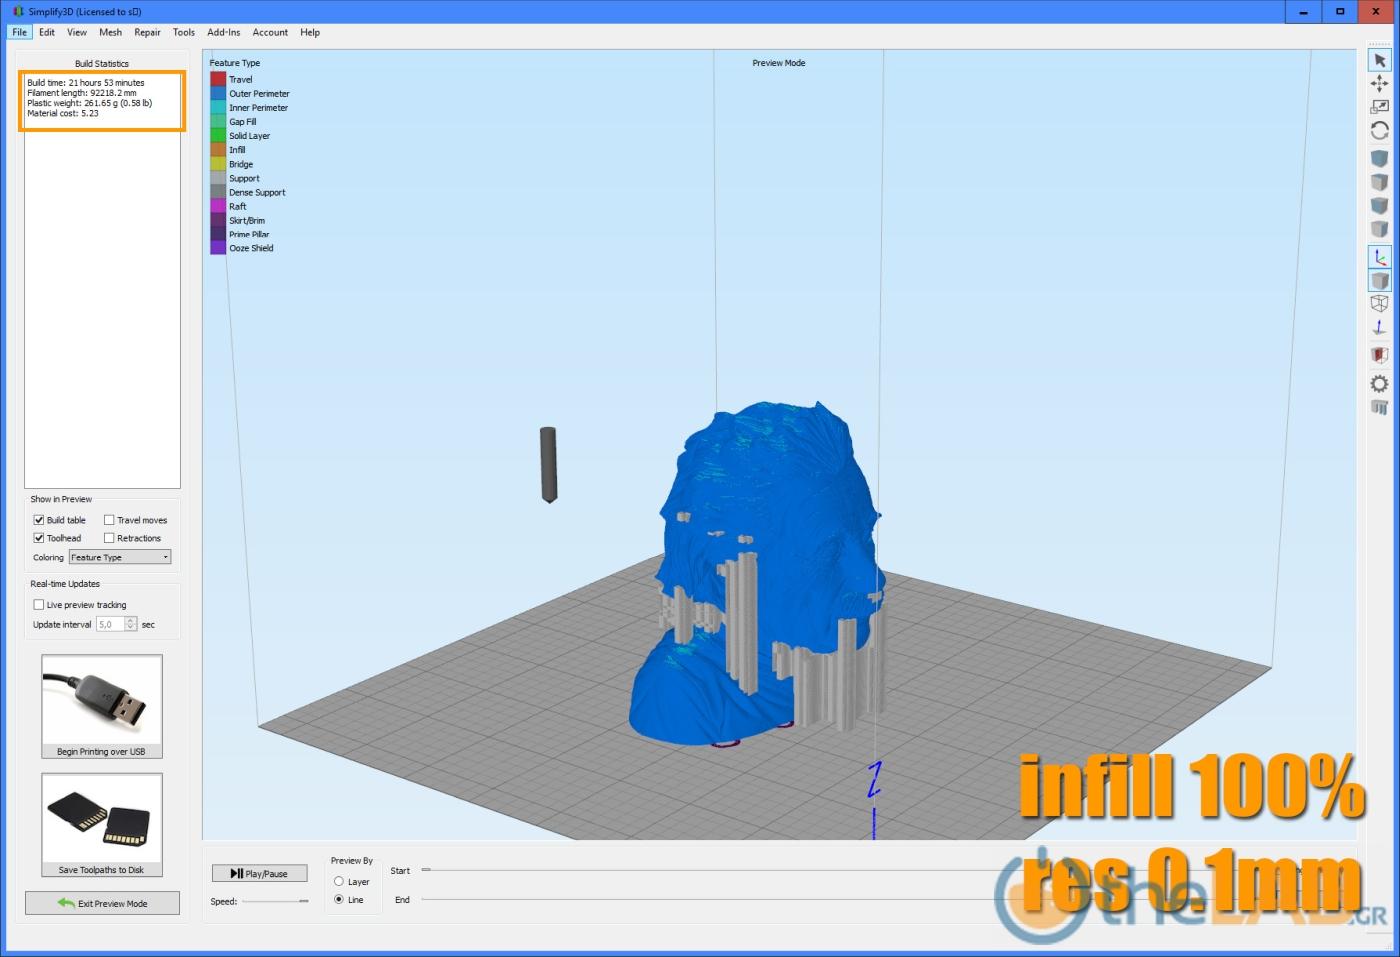Click the 'Preview Mode' heading text
This screenshot has height=957, width=1400.
point(779,63)
